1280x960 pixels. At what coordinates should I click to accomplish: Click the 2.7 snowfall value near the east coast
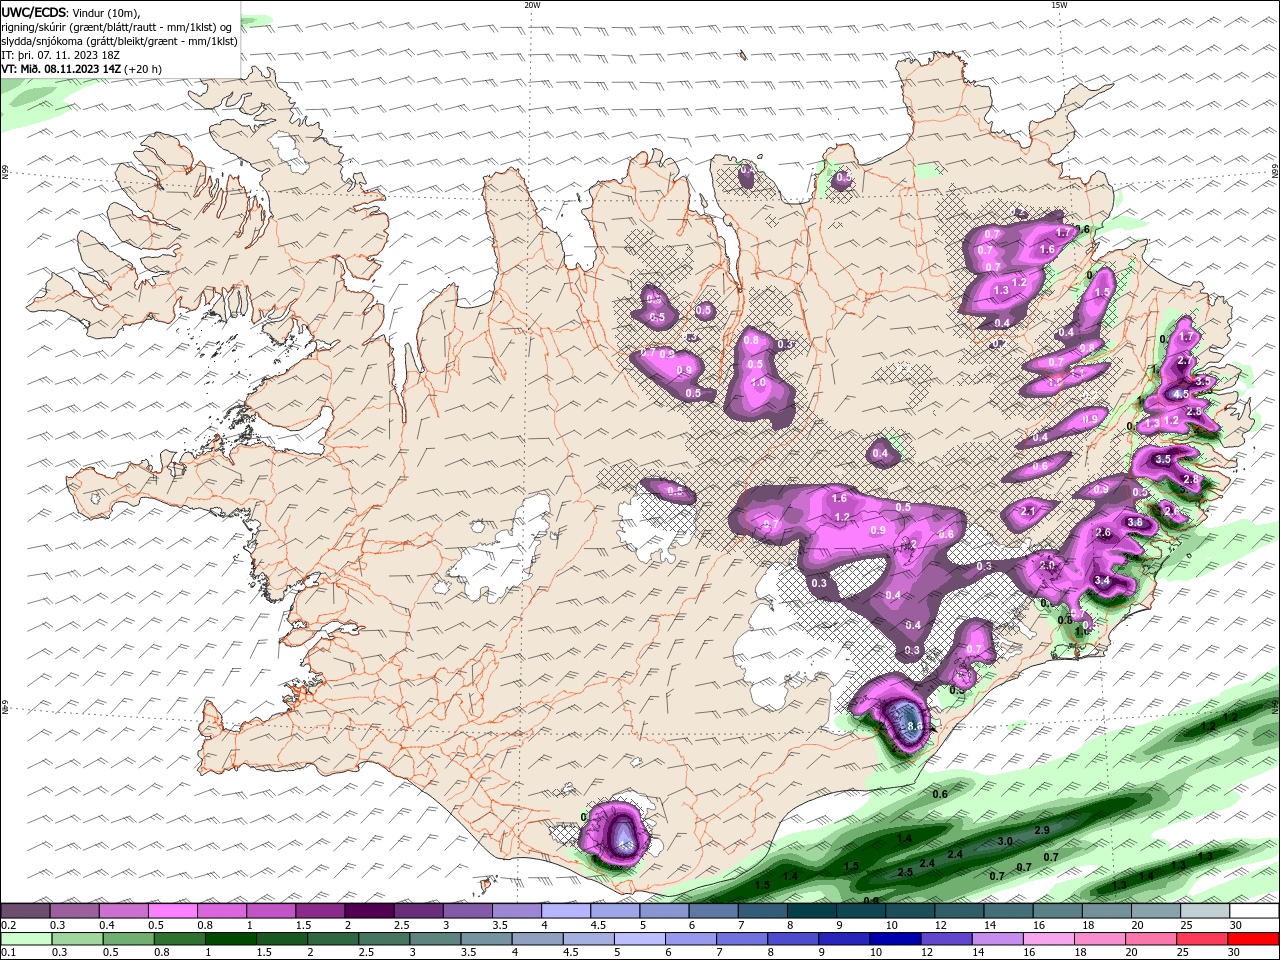point(1185,360)
